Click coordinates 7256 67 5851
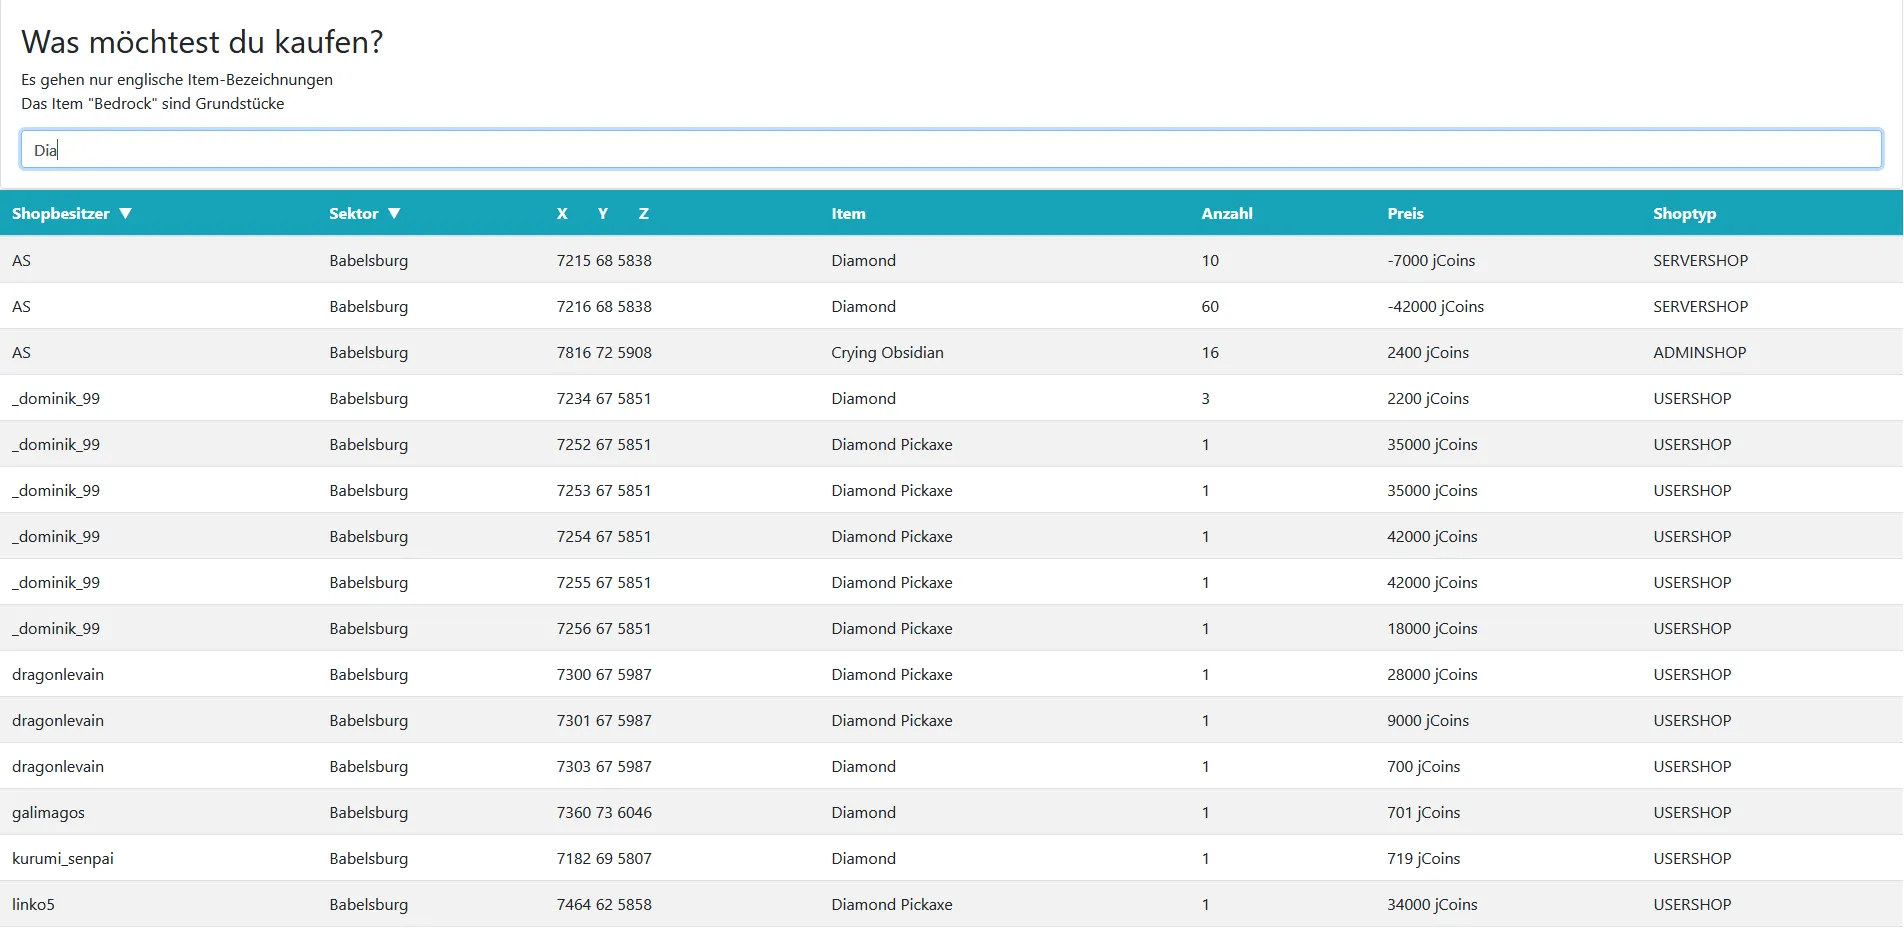This screenshot has height=930, width=1904. [x=604, y=628]
